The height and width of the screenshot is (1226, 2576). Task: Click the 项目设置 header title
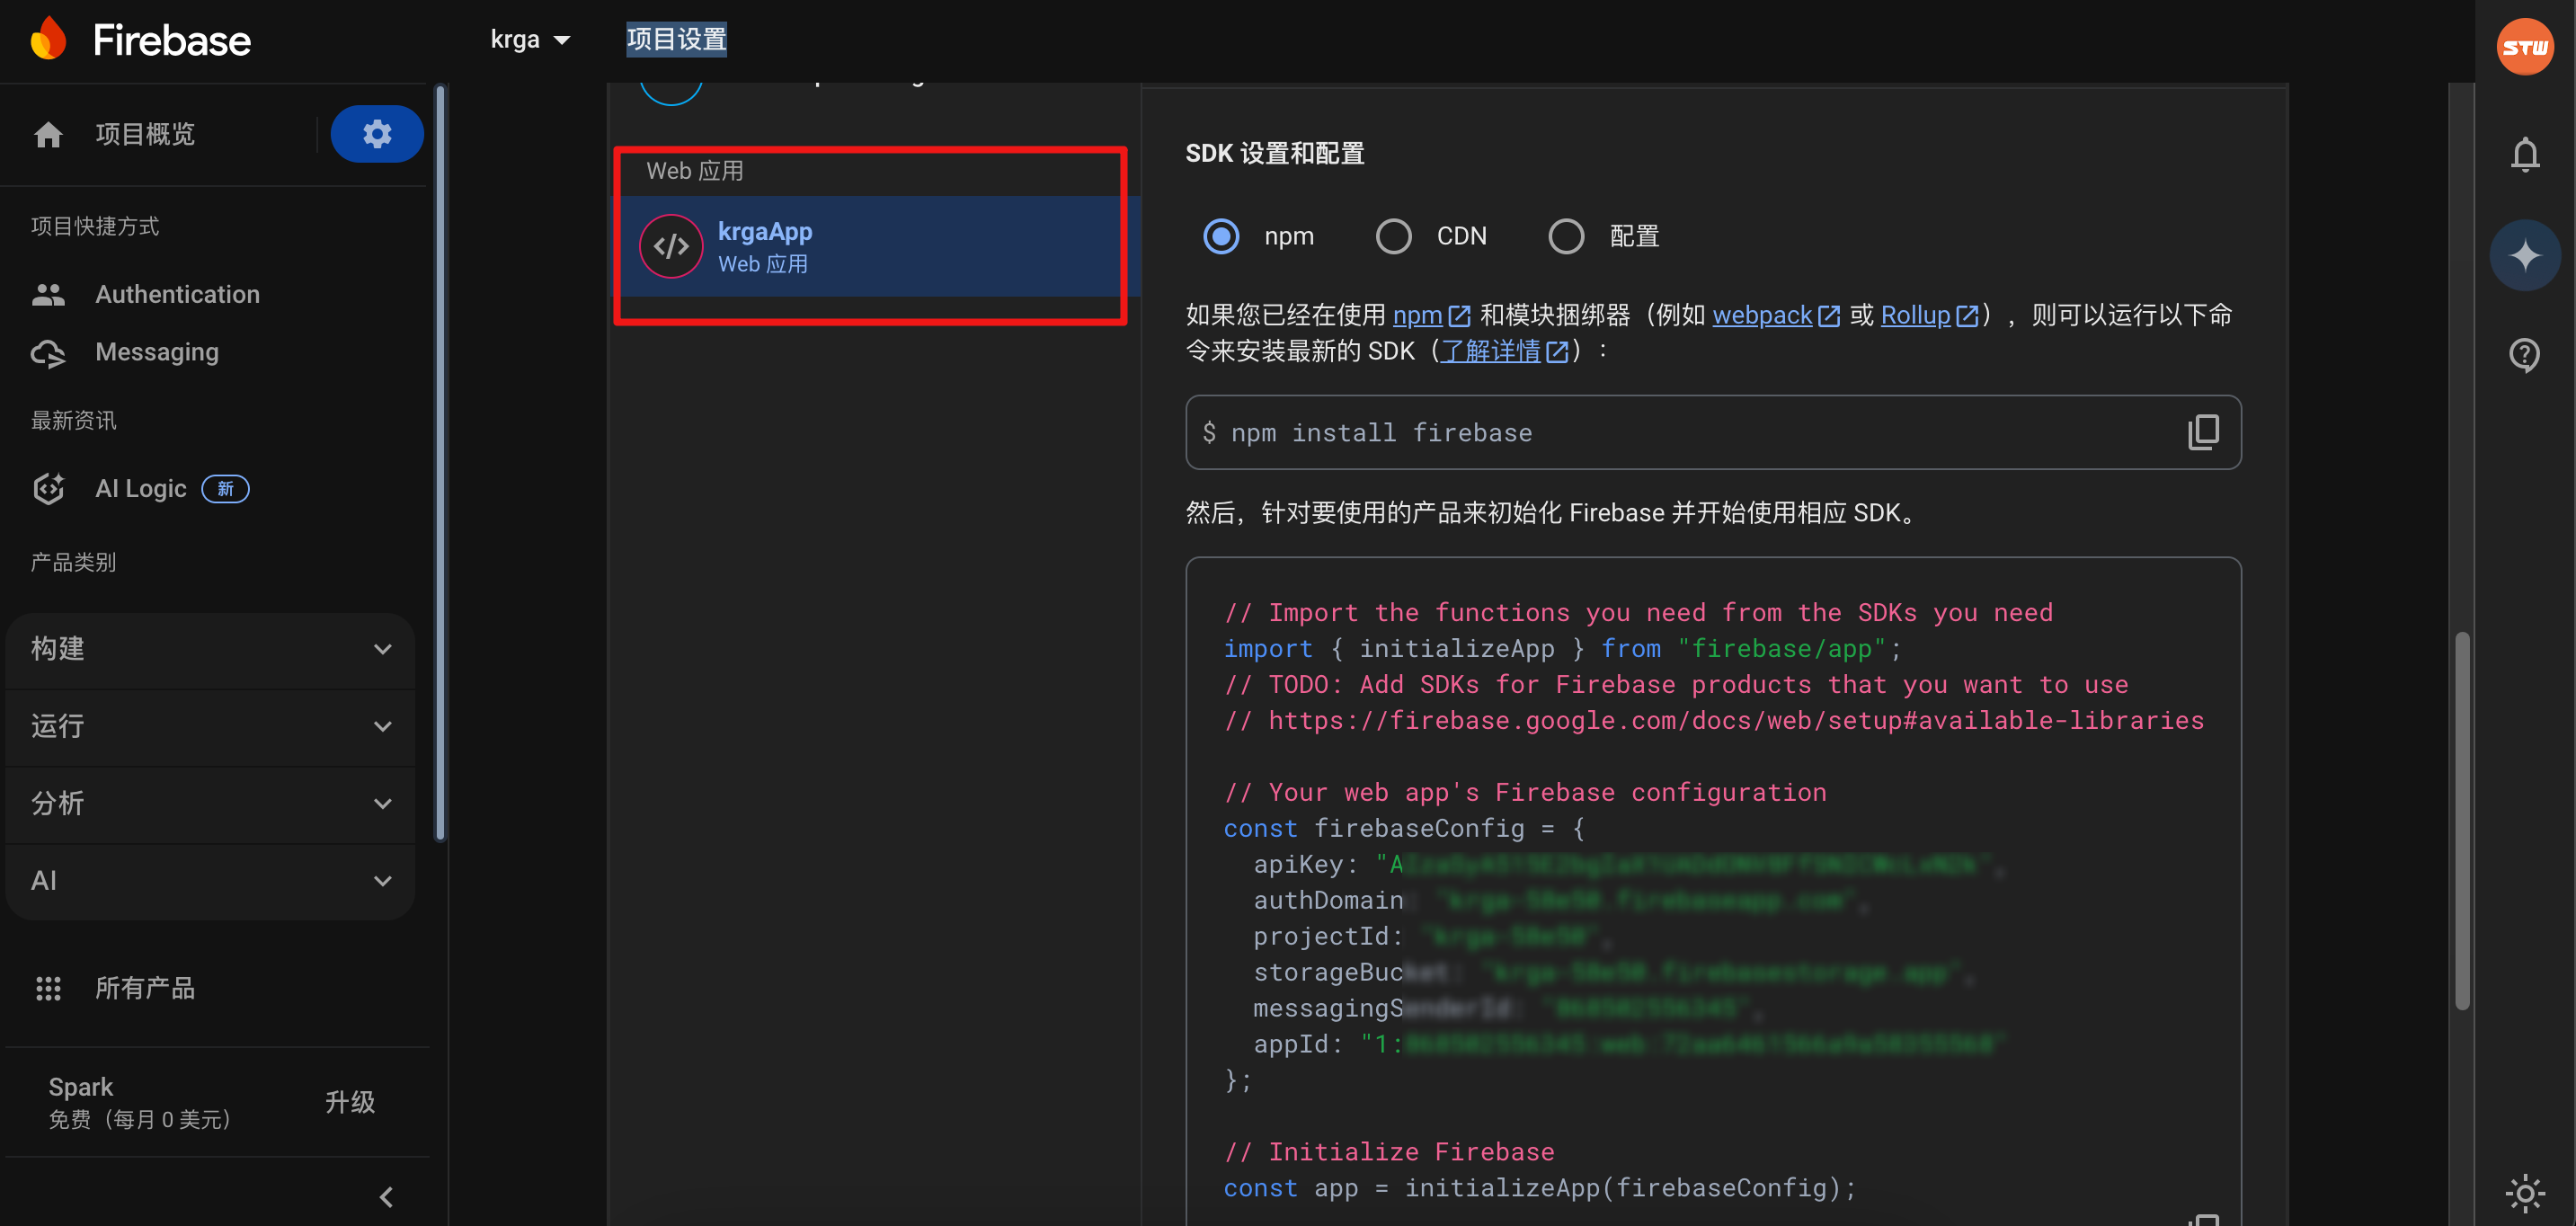[676, 39]
